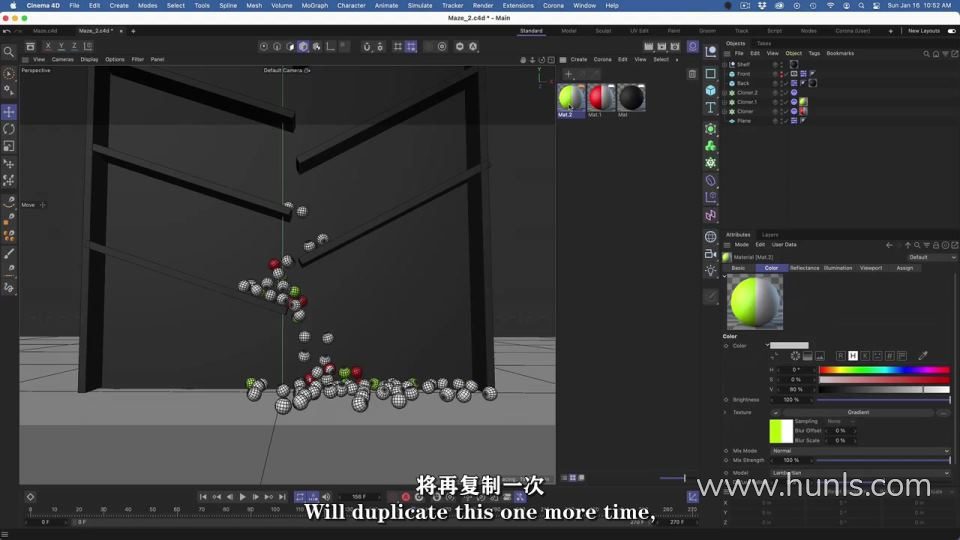Toggle Y axis lock
Image resolution: width=960 pixels, height=540 pixels.
61,47
